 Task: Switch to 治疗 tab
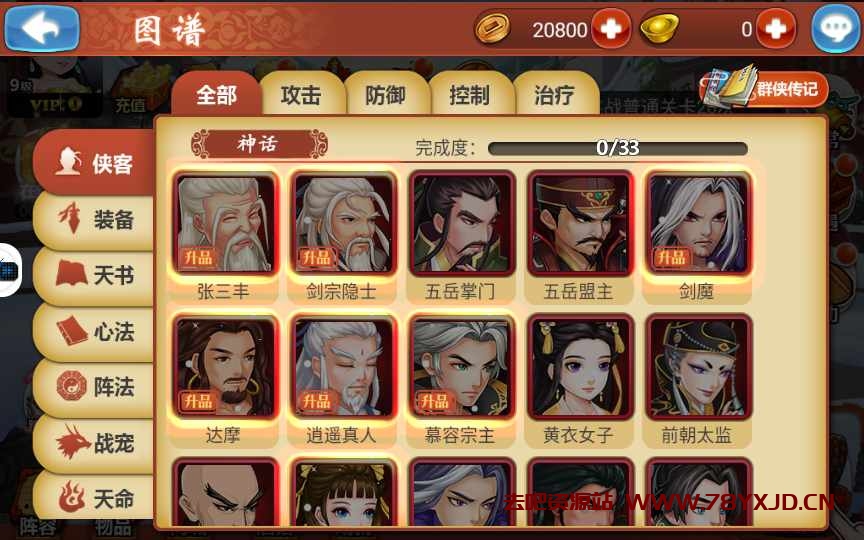[x=554, y=95]
